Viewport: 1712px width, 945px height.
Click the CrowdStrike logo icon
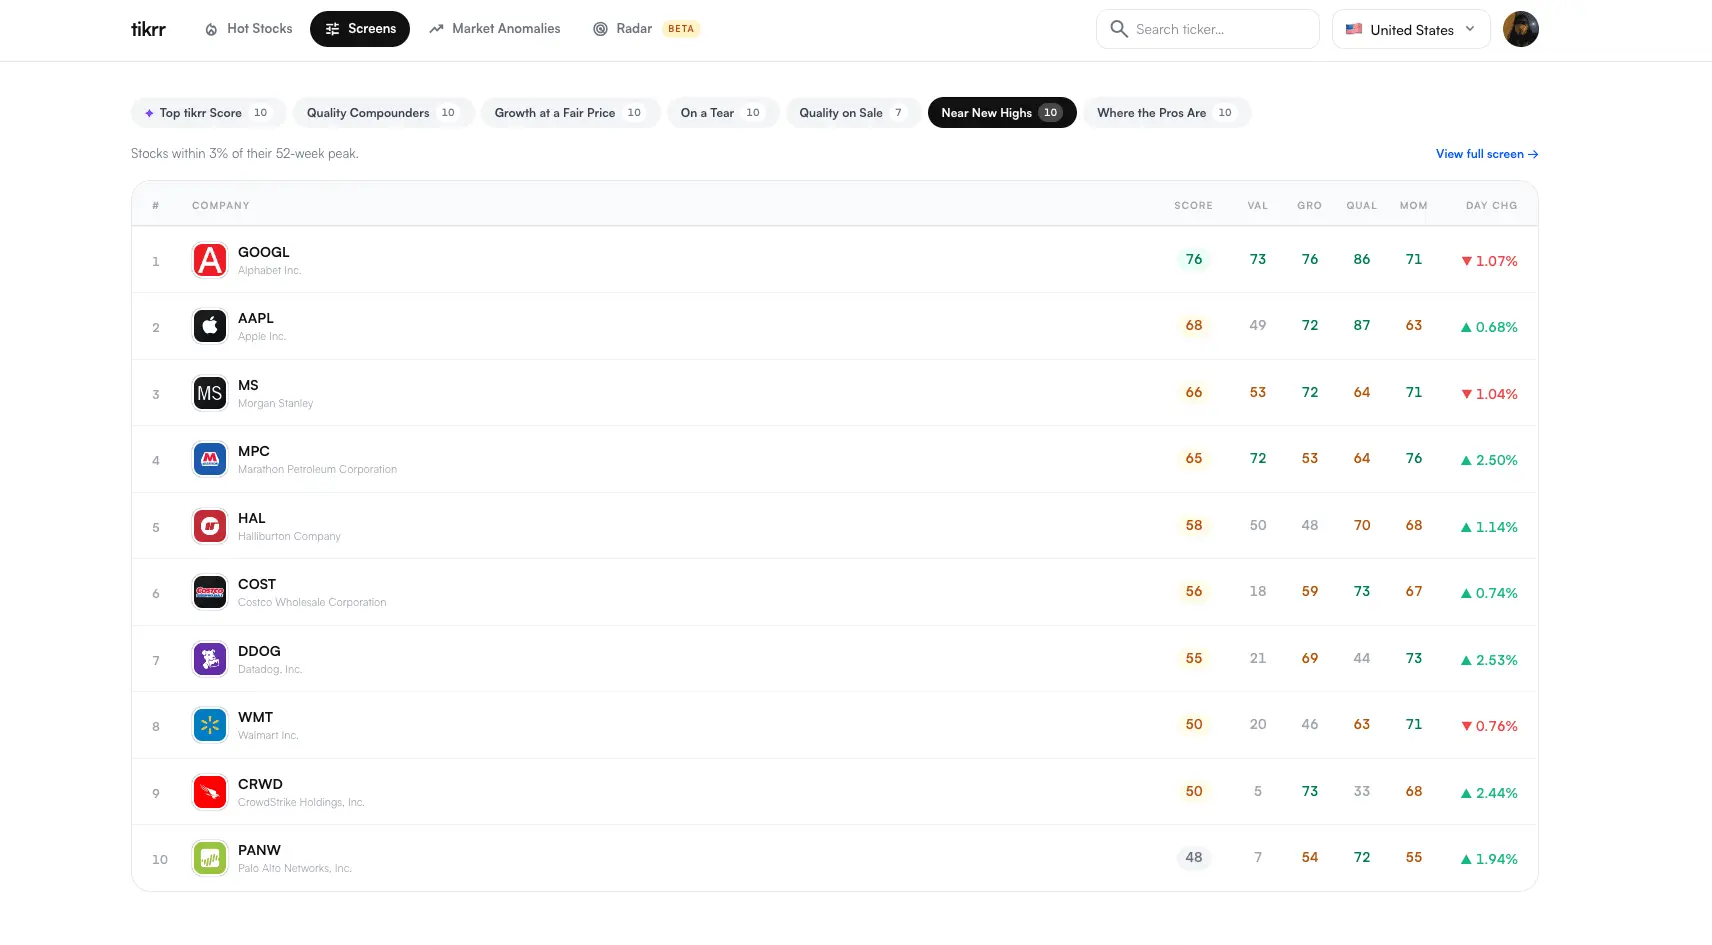click(210, 792)
